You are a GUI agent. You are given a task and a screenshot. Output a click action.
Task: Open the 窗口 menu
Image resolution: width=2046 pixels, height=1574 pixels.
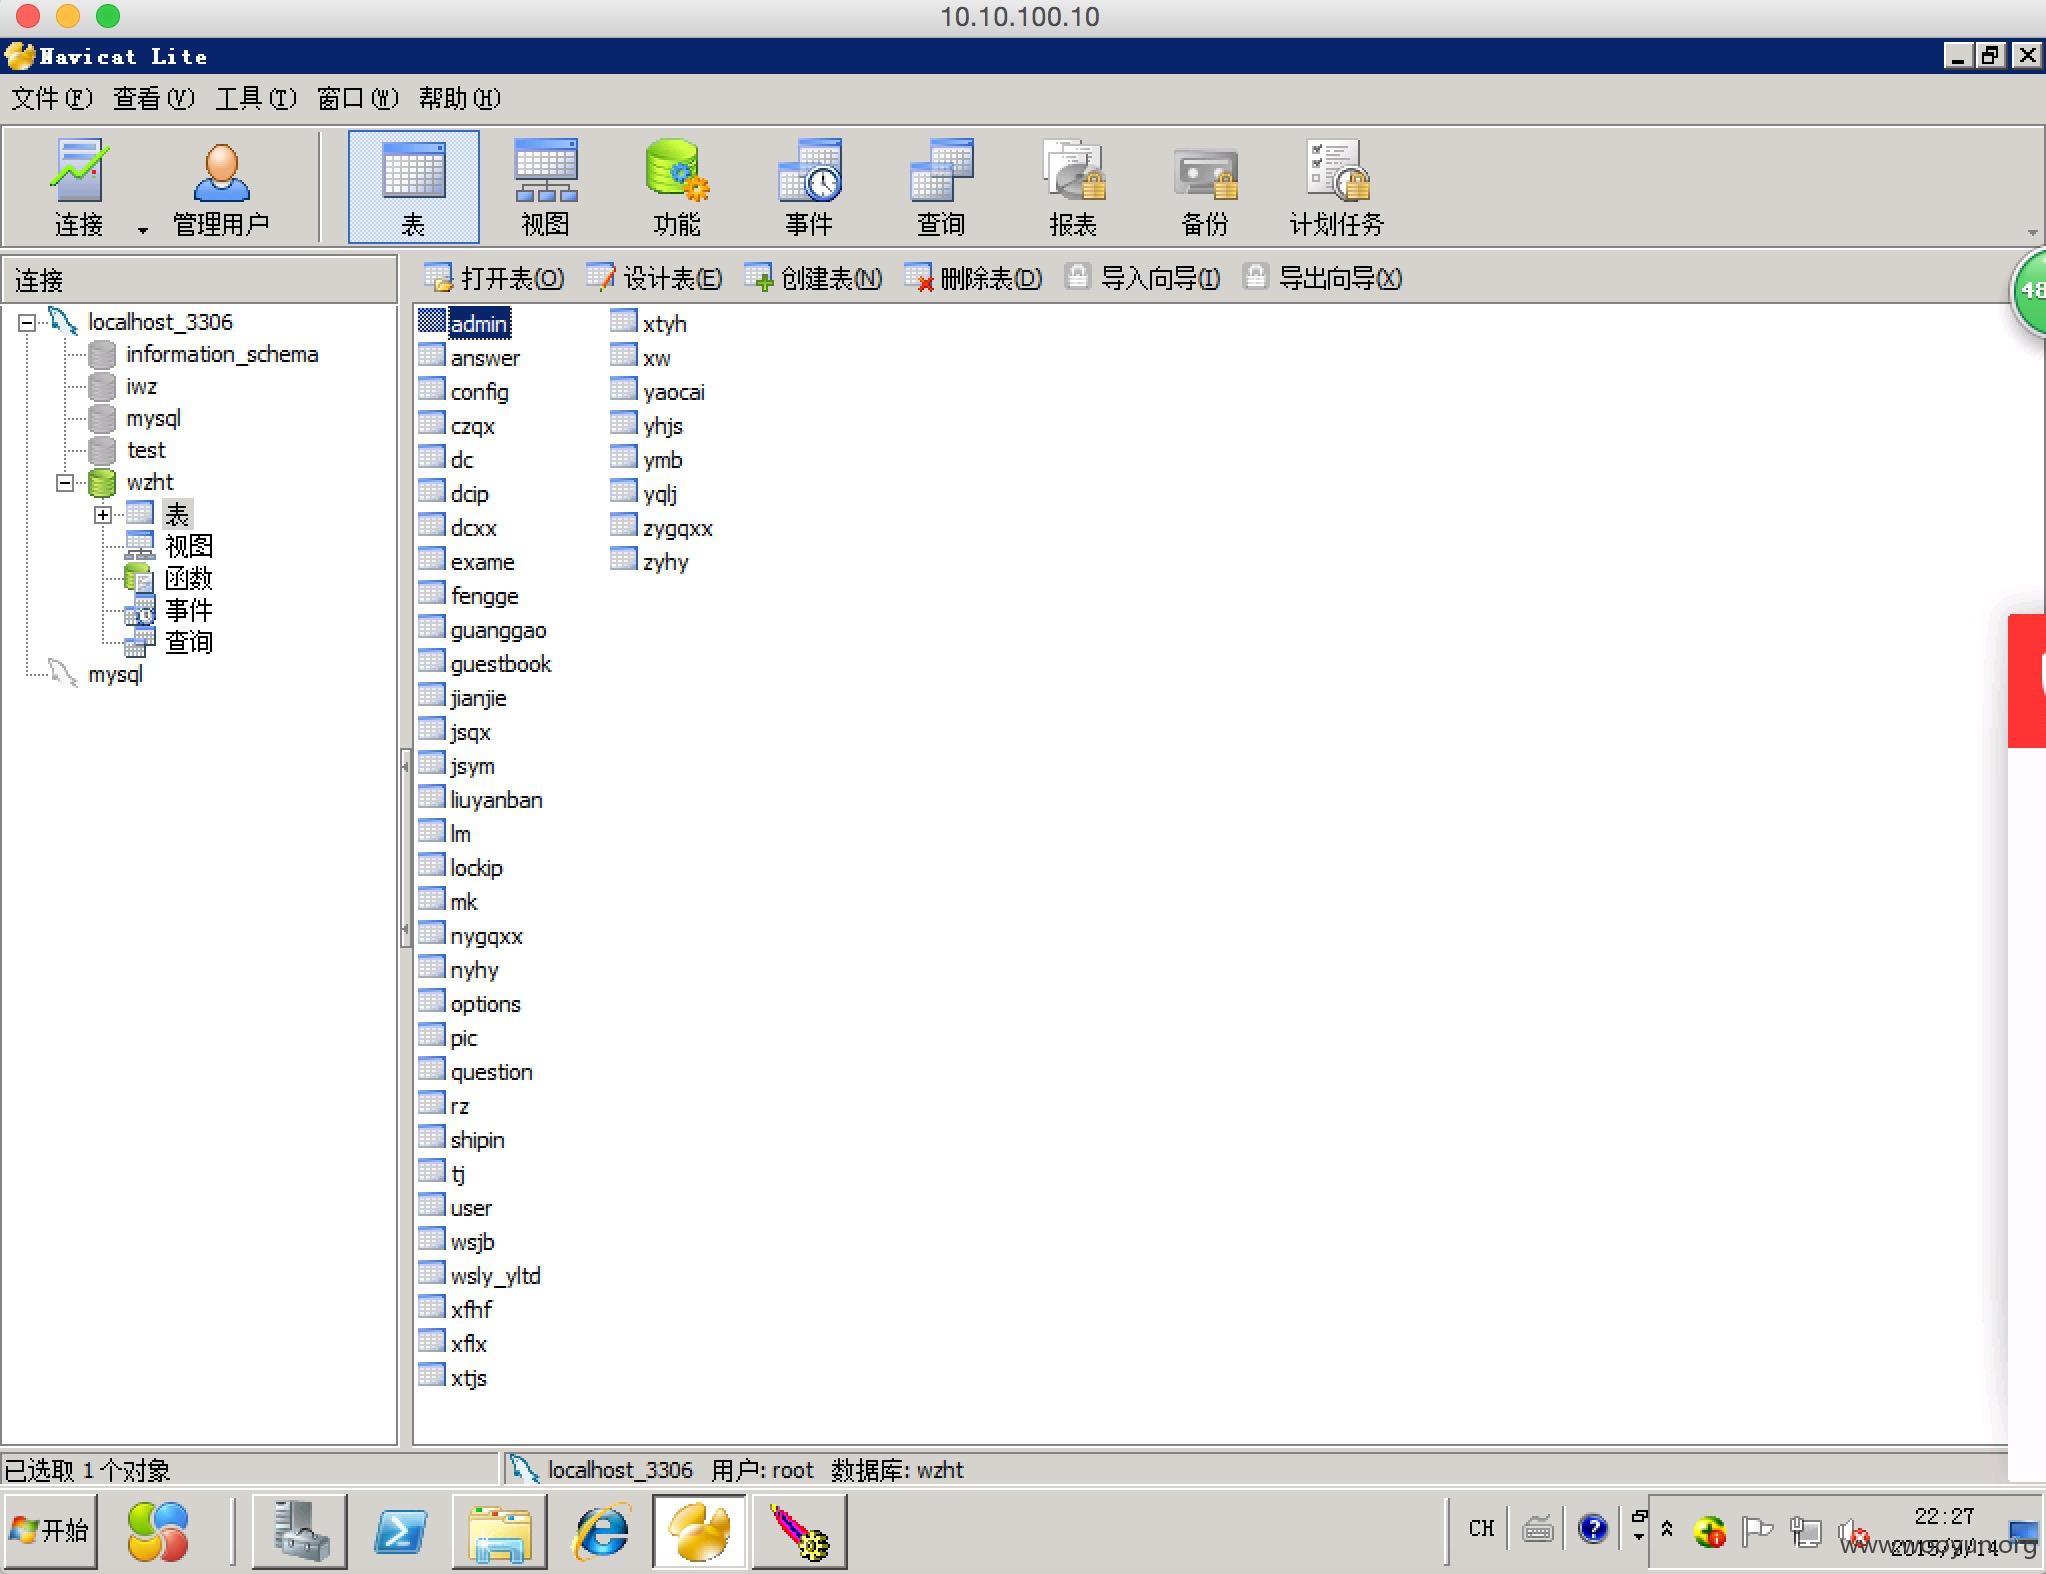coord(357,98)
